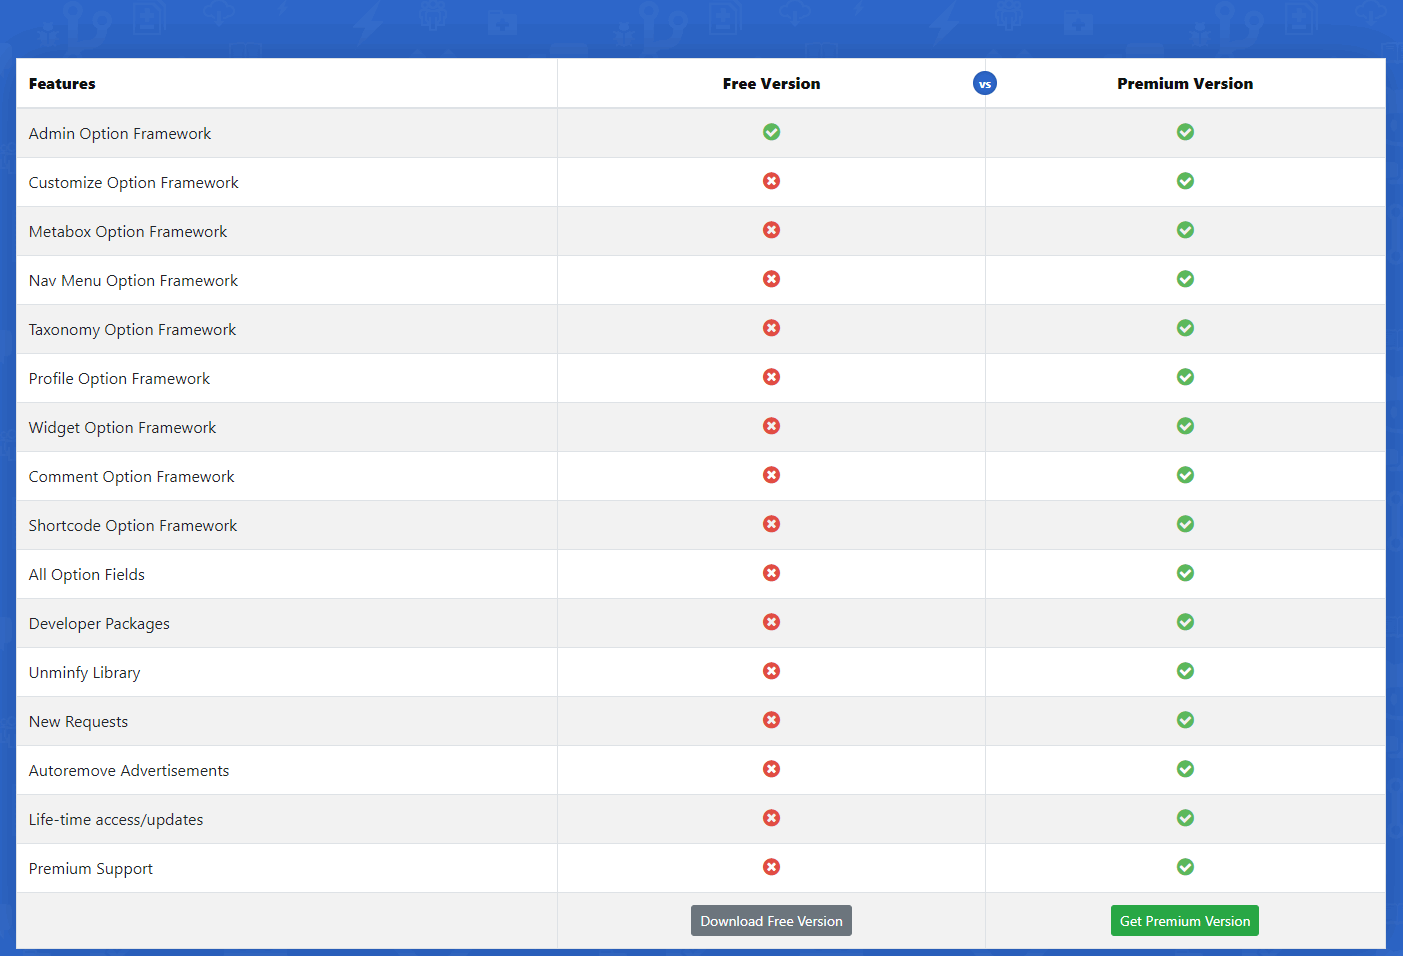This screenshot has width=1403, height=956.
Task: Click the red cross for Widget Option Framework
Action: click(x=772, y=426)
